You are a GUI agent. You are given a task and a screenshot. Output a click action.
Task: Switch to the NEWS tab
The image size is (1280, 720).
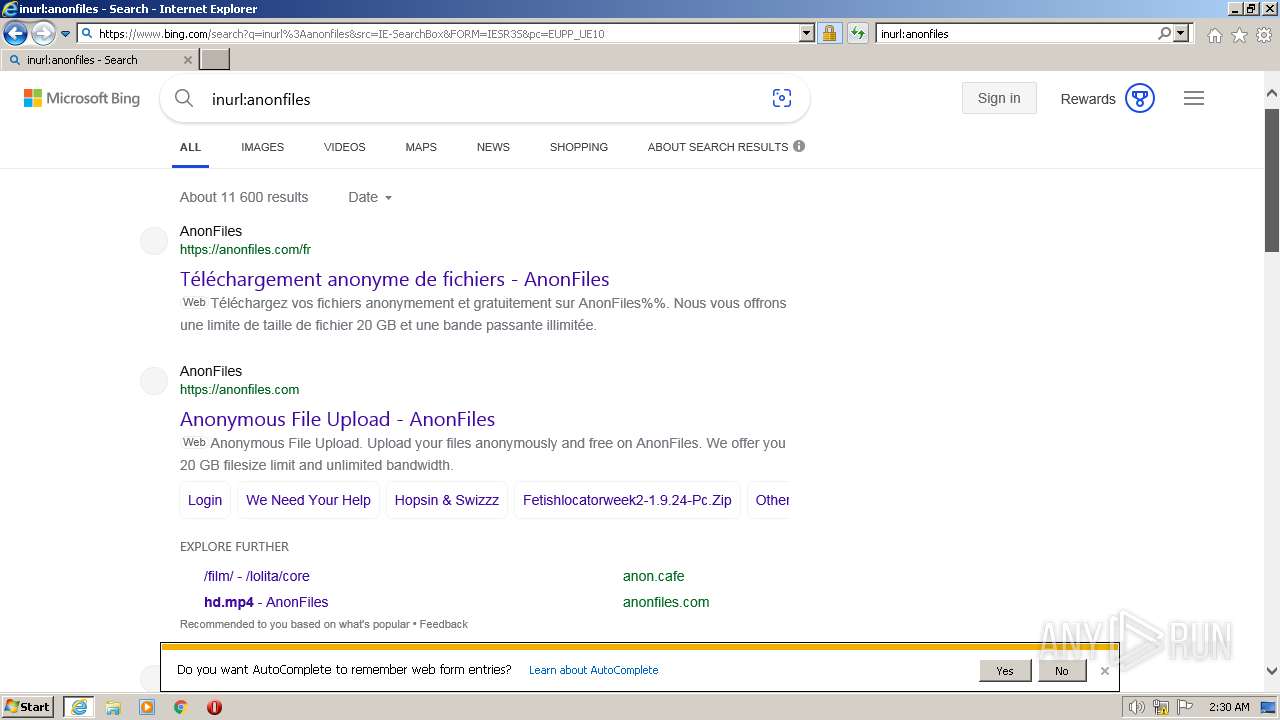coord(493,147)
